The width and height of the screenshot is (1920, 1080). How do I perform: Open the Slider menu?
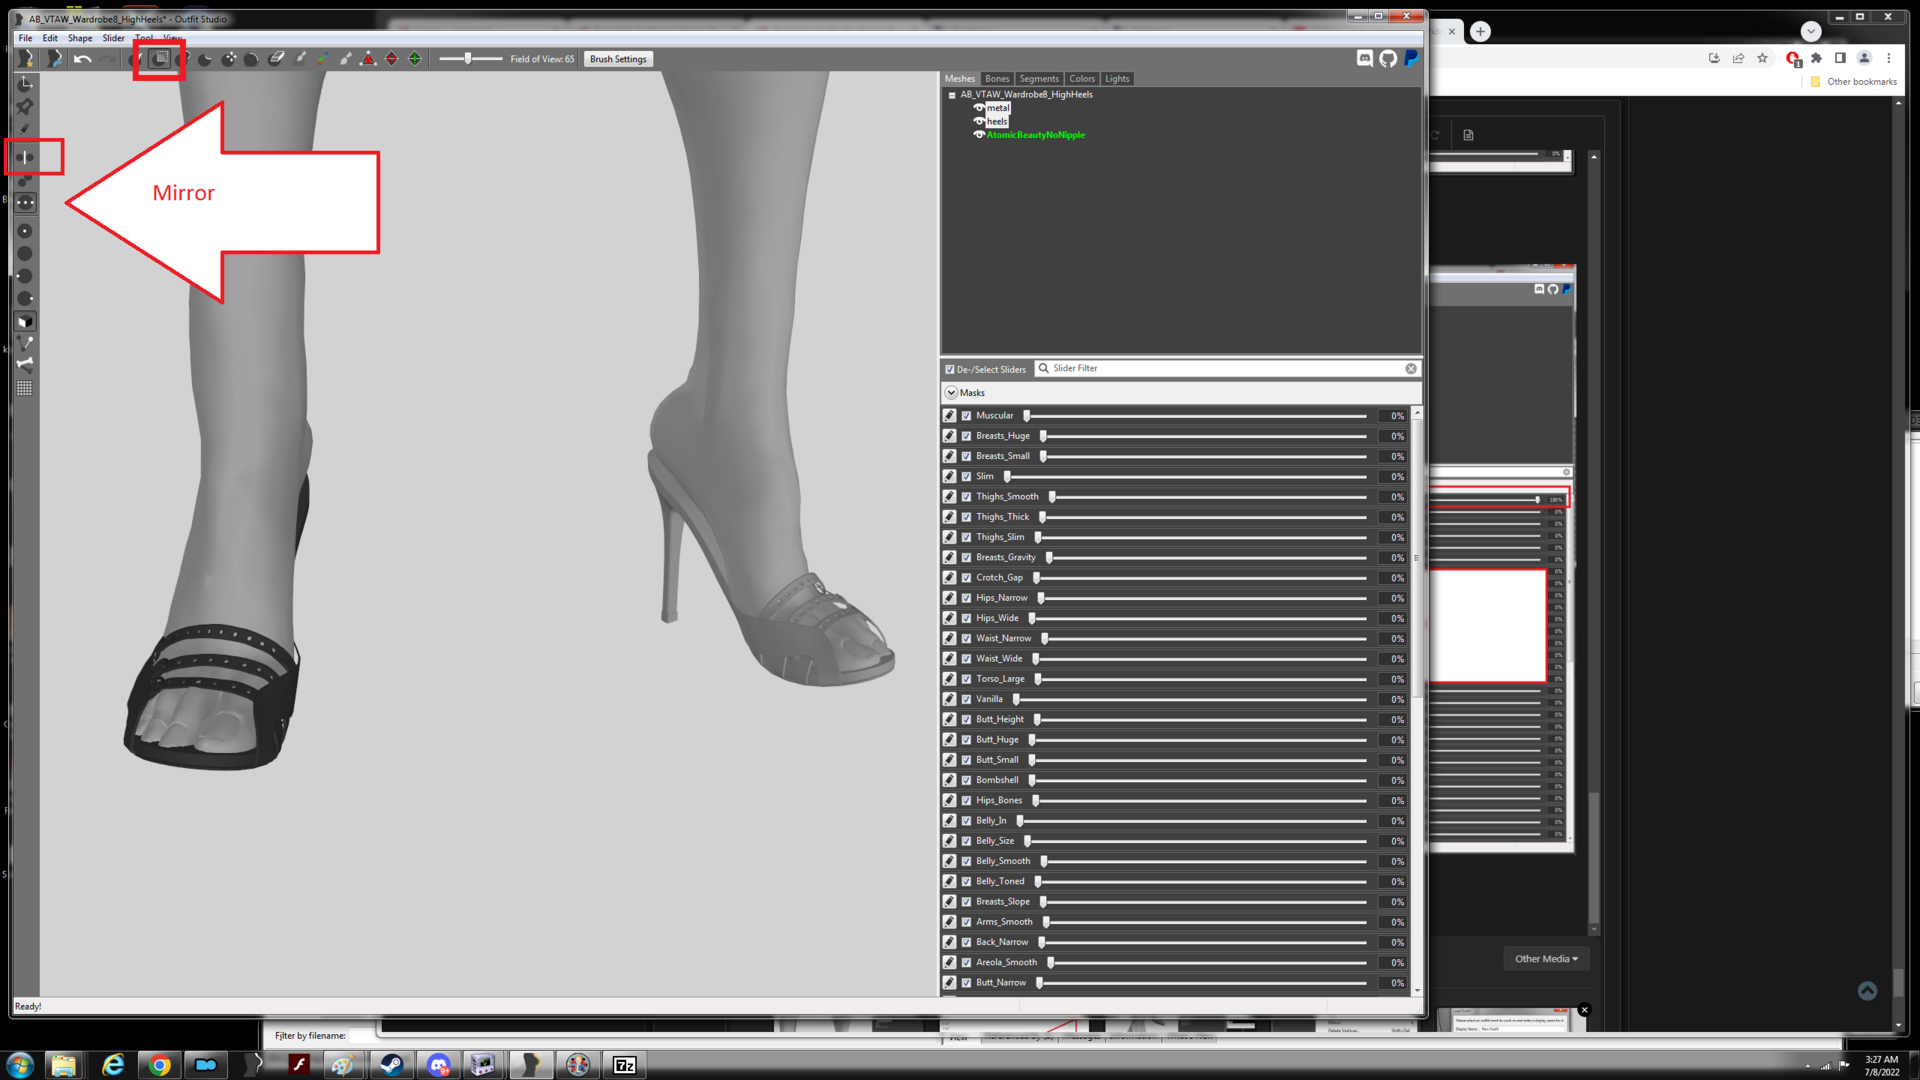[x=113, y=38]
